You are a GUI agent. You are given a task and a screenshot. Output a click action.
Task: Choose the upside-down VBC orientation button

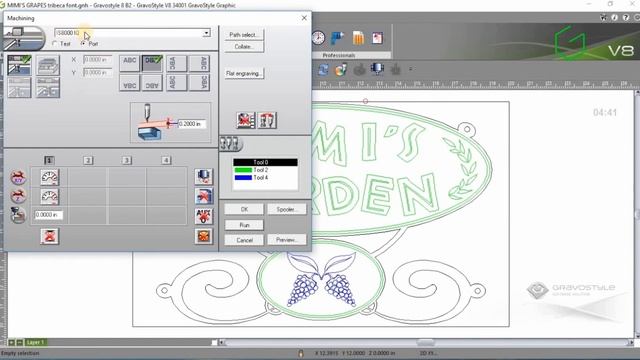coord(129,83)
